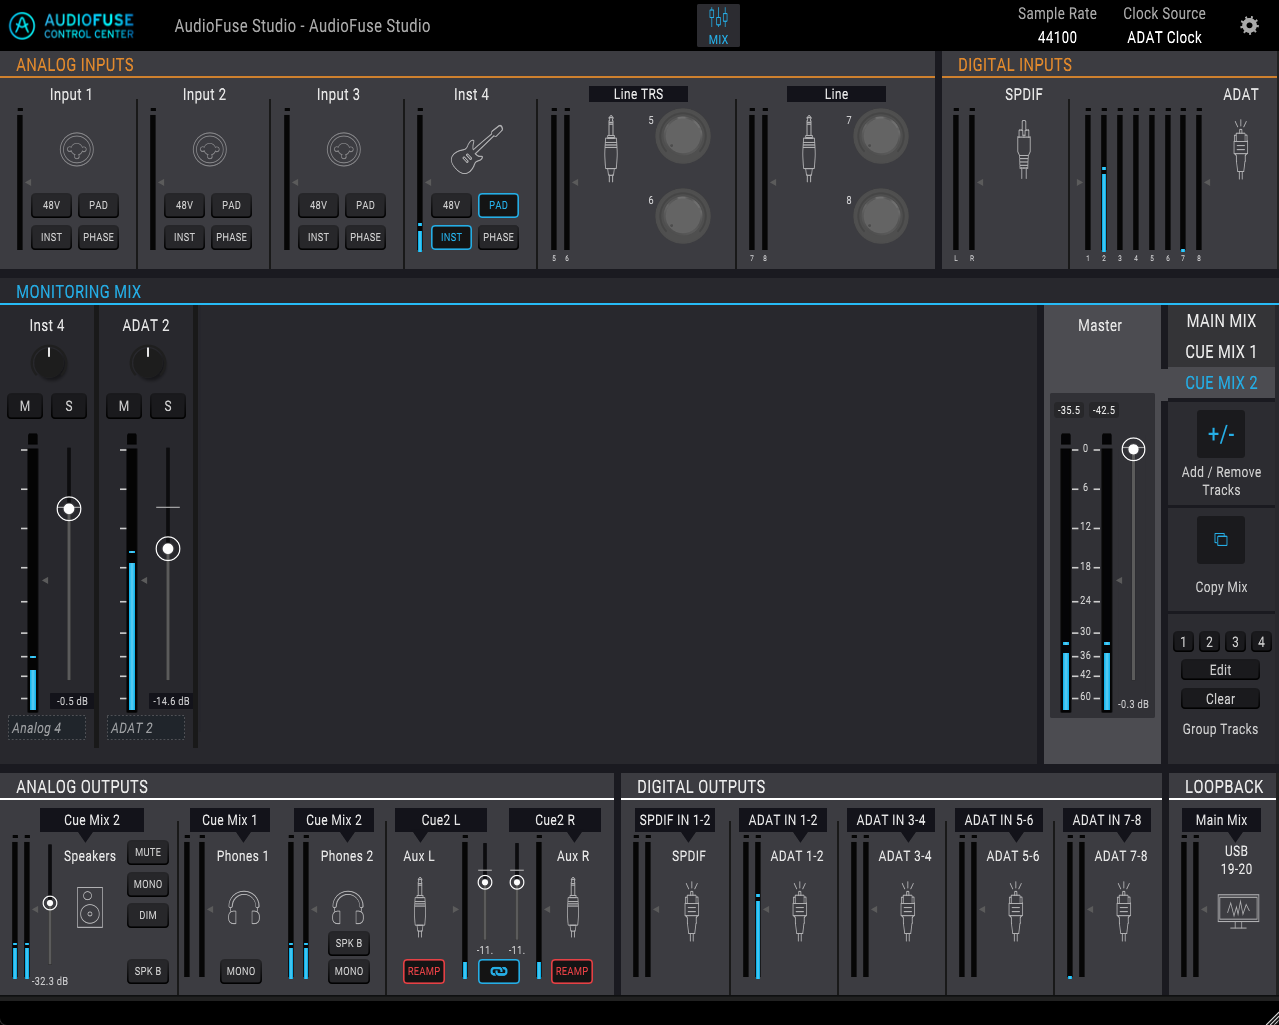Click Line TRS gain knob 5
The image size is (1279, 1025).
683,135
